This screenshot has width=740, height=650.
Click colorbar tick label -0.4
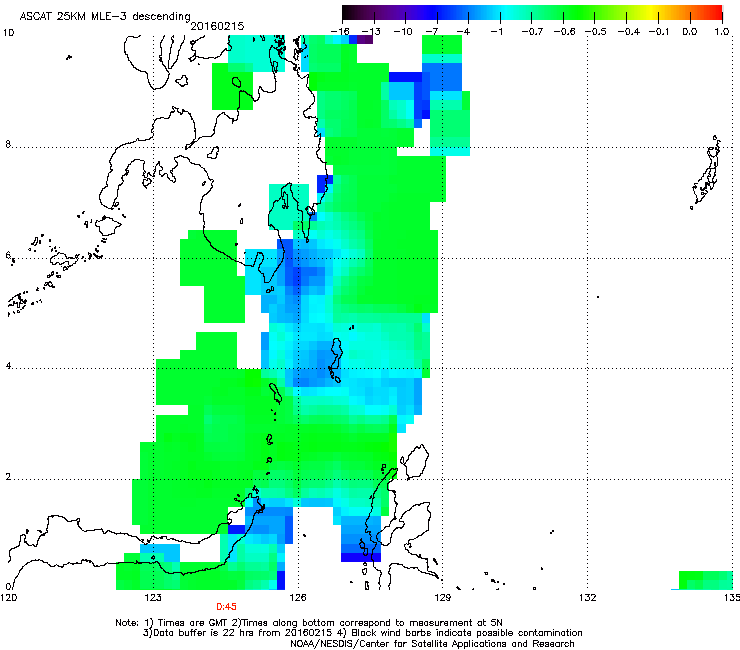click(x=628, y=32)
